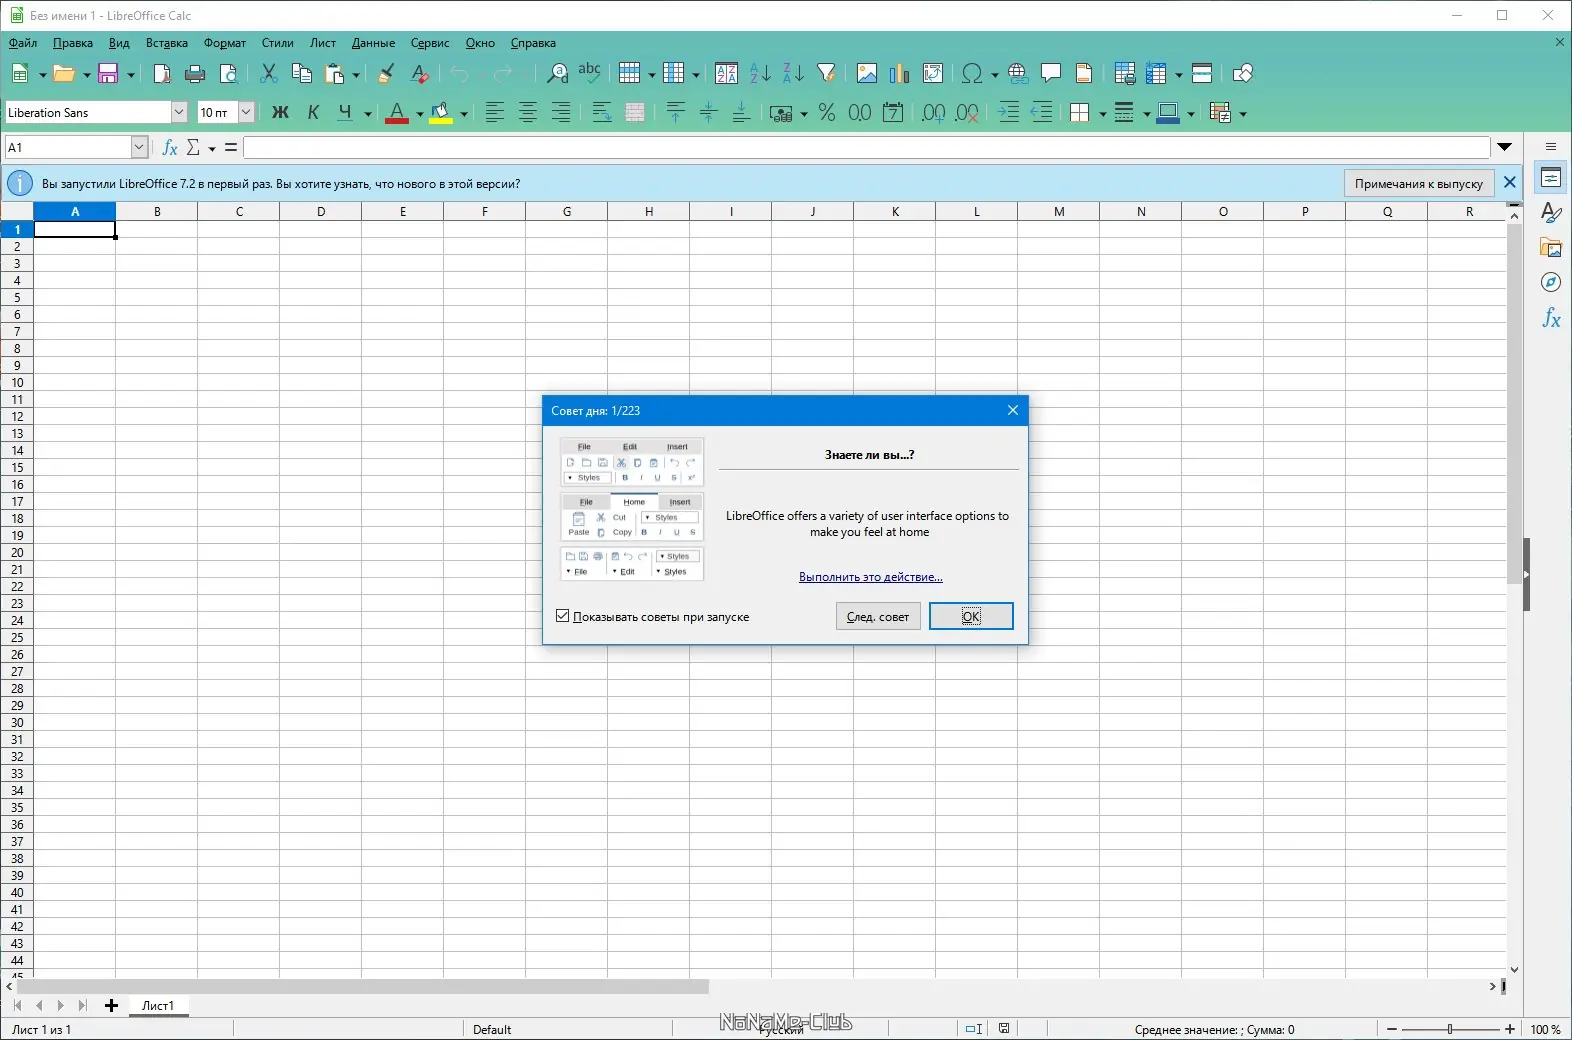Toggle center horizontally alignment

pyautogui.click(x=528, y=113)
